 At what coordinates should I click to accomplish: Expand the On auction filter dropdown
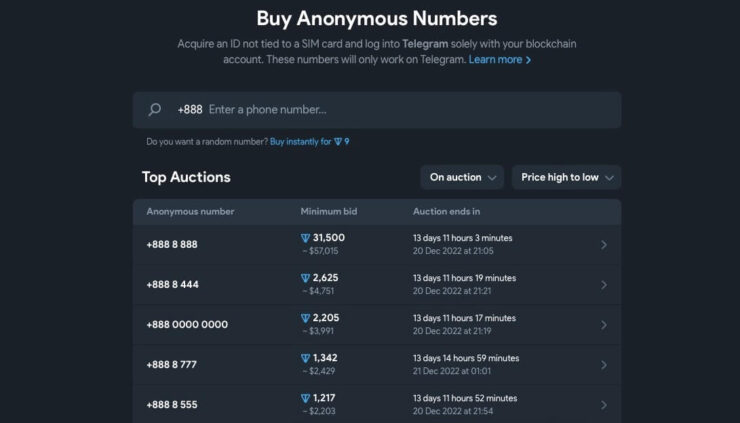(x=463, y=177)
